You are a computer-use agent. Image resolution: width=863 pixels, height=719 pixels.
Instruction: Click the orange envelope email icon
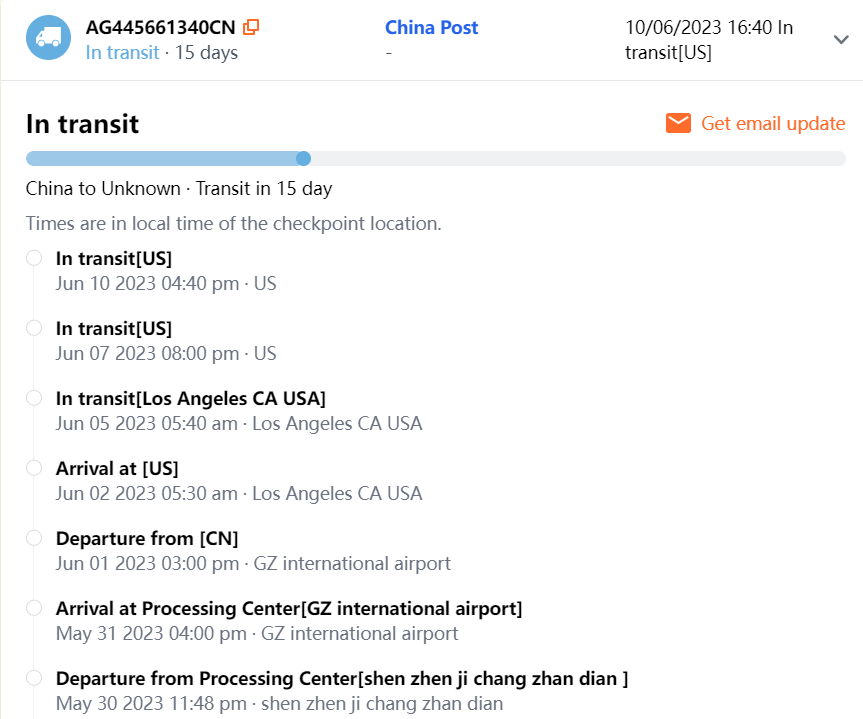pyautogui.click(x=678, y=123)
